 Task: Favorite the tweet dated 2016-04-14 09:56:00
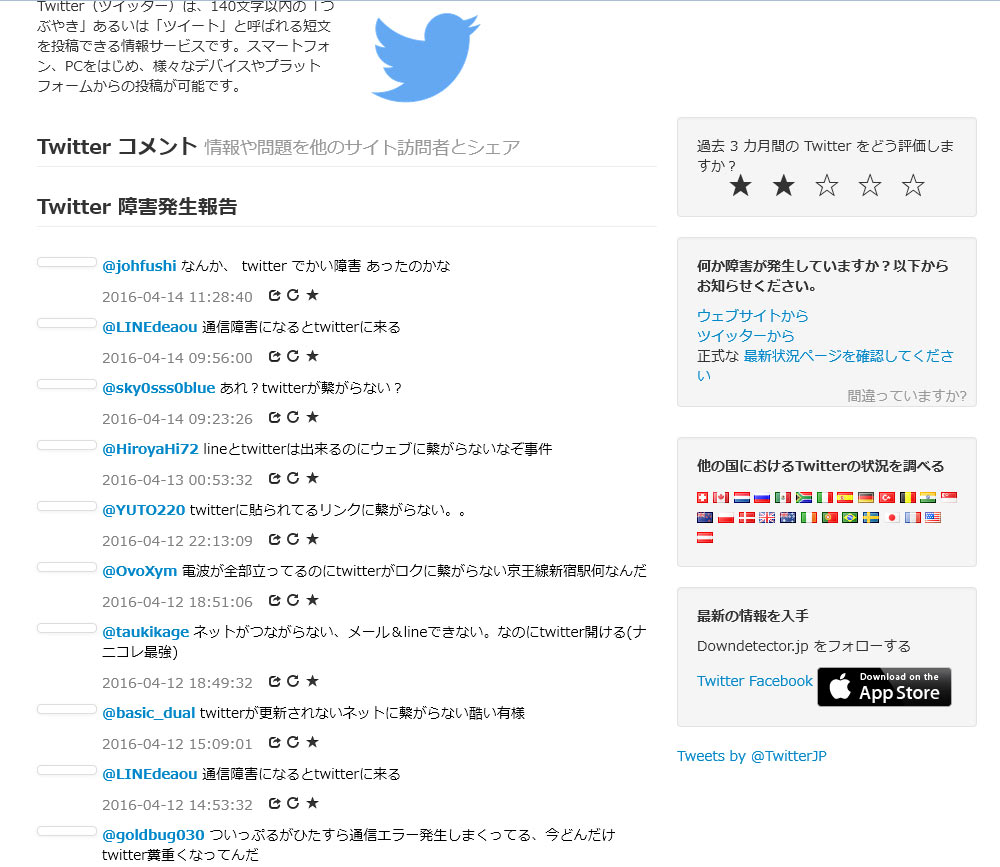point(312,356)
